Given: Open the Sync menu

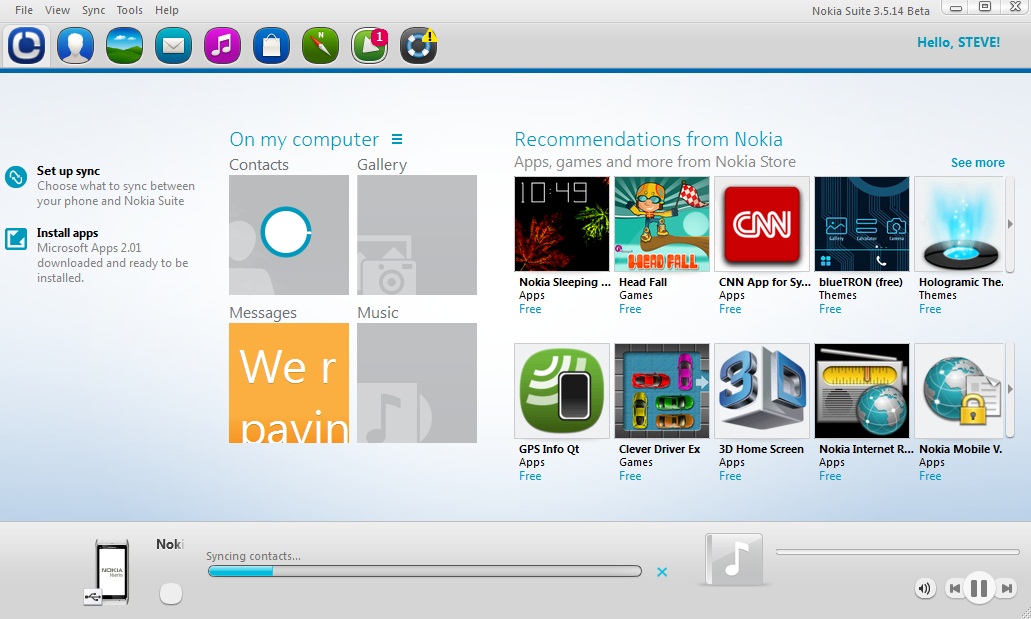Looking at the screenshot, I should [93, 10].
